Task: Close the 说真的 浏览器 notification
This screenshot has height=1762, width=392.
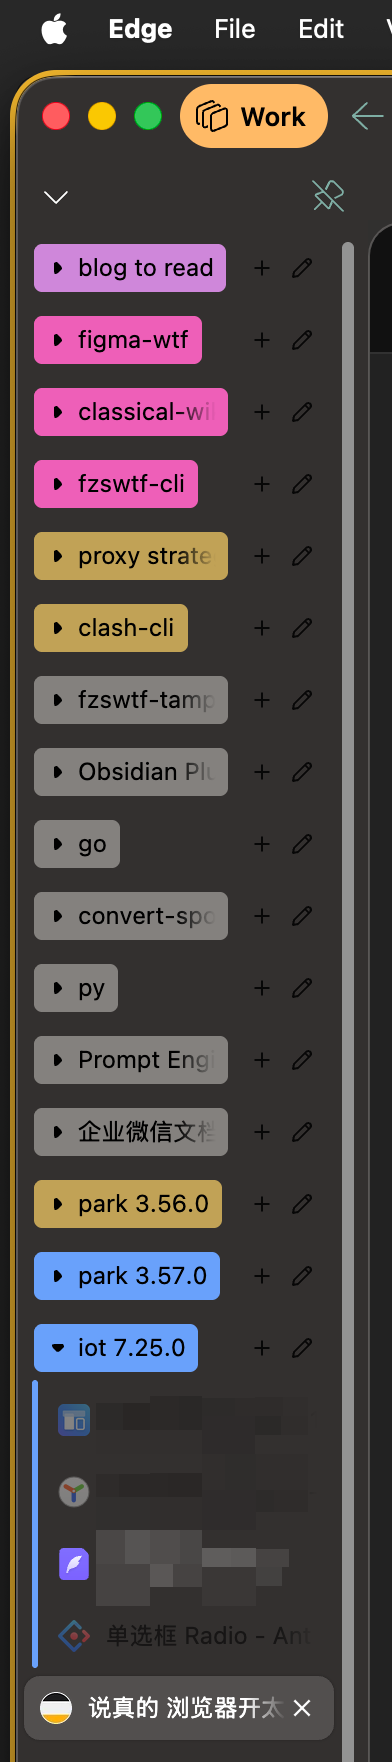Action: pyautogui.click(x=302, y=1708)
